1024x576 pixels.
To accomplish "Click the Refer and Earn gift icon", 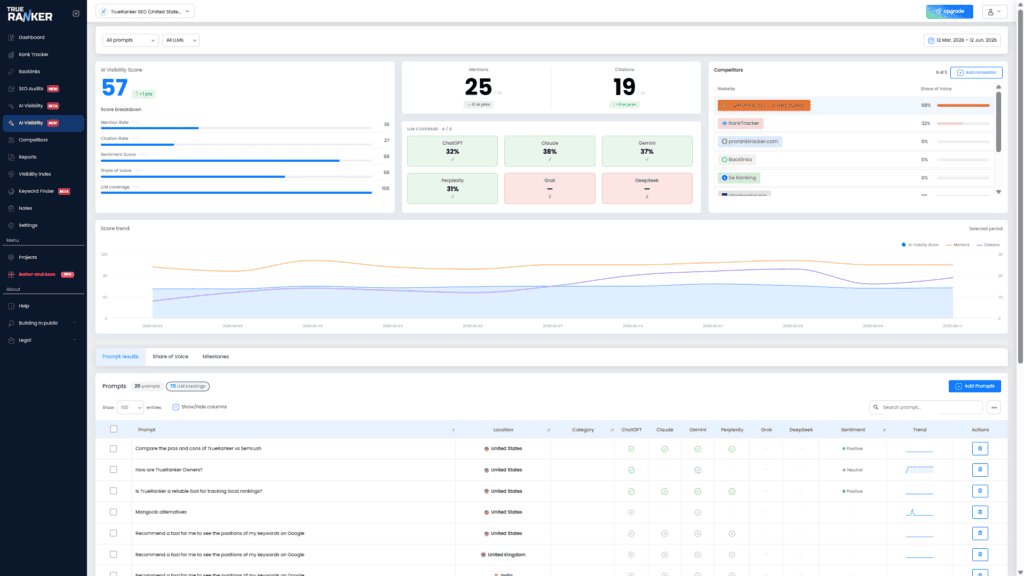I will pyautogui.click(x=11, y=274).
